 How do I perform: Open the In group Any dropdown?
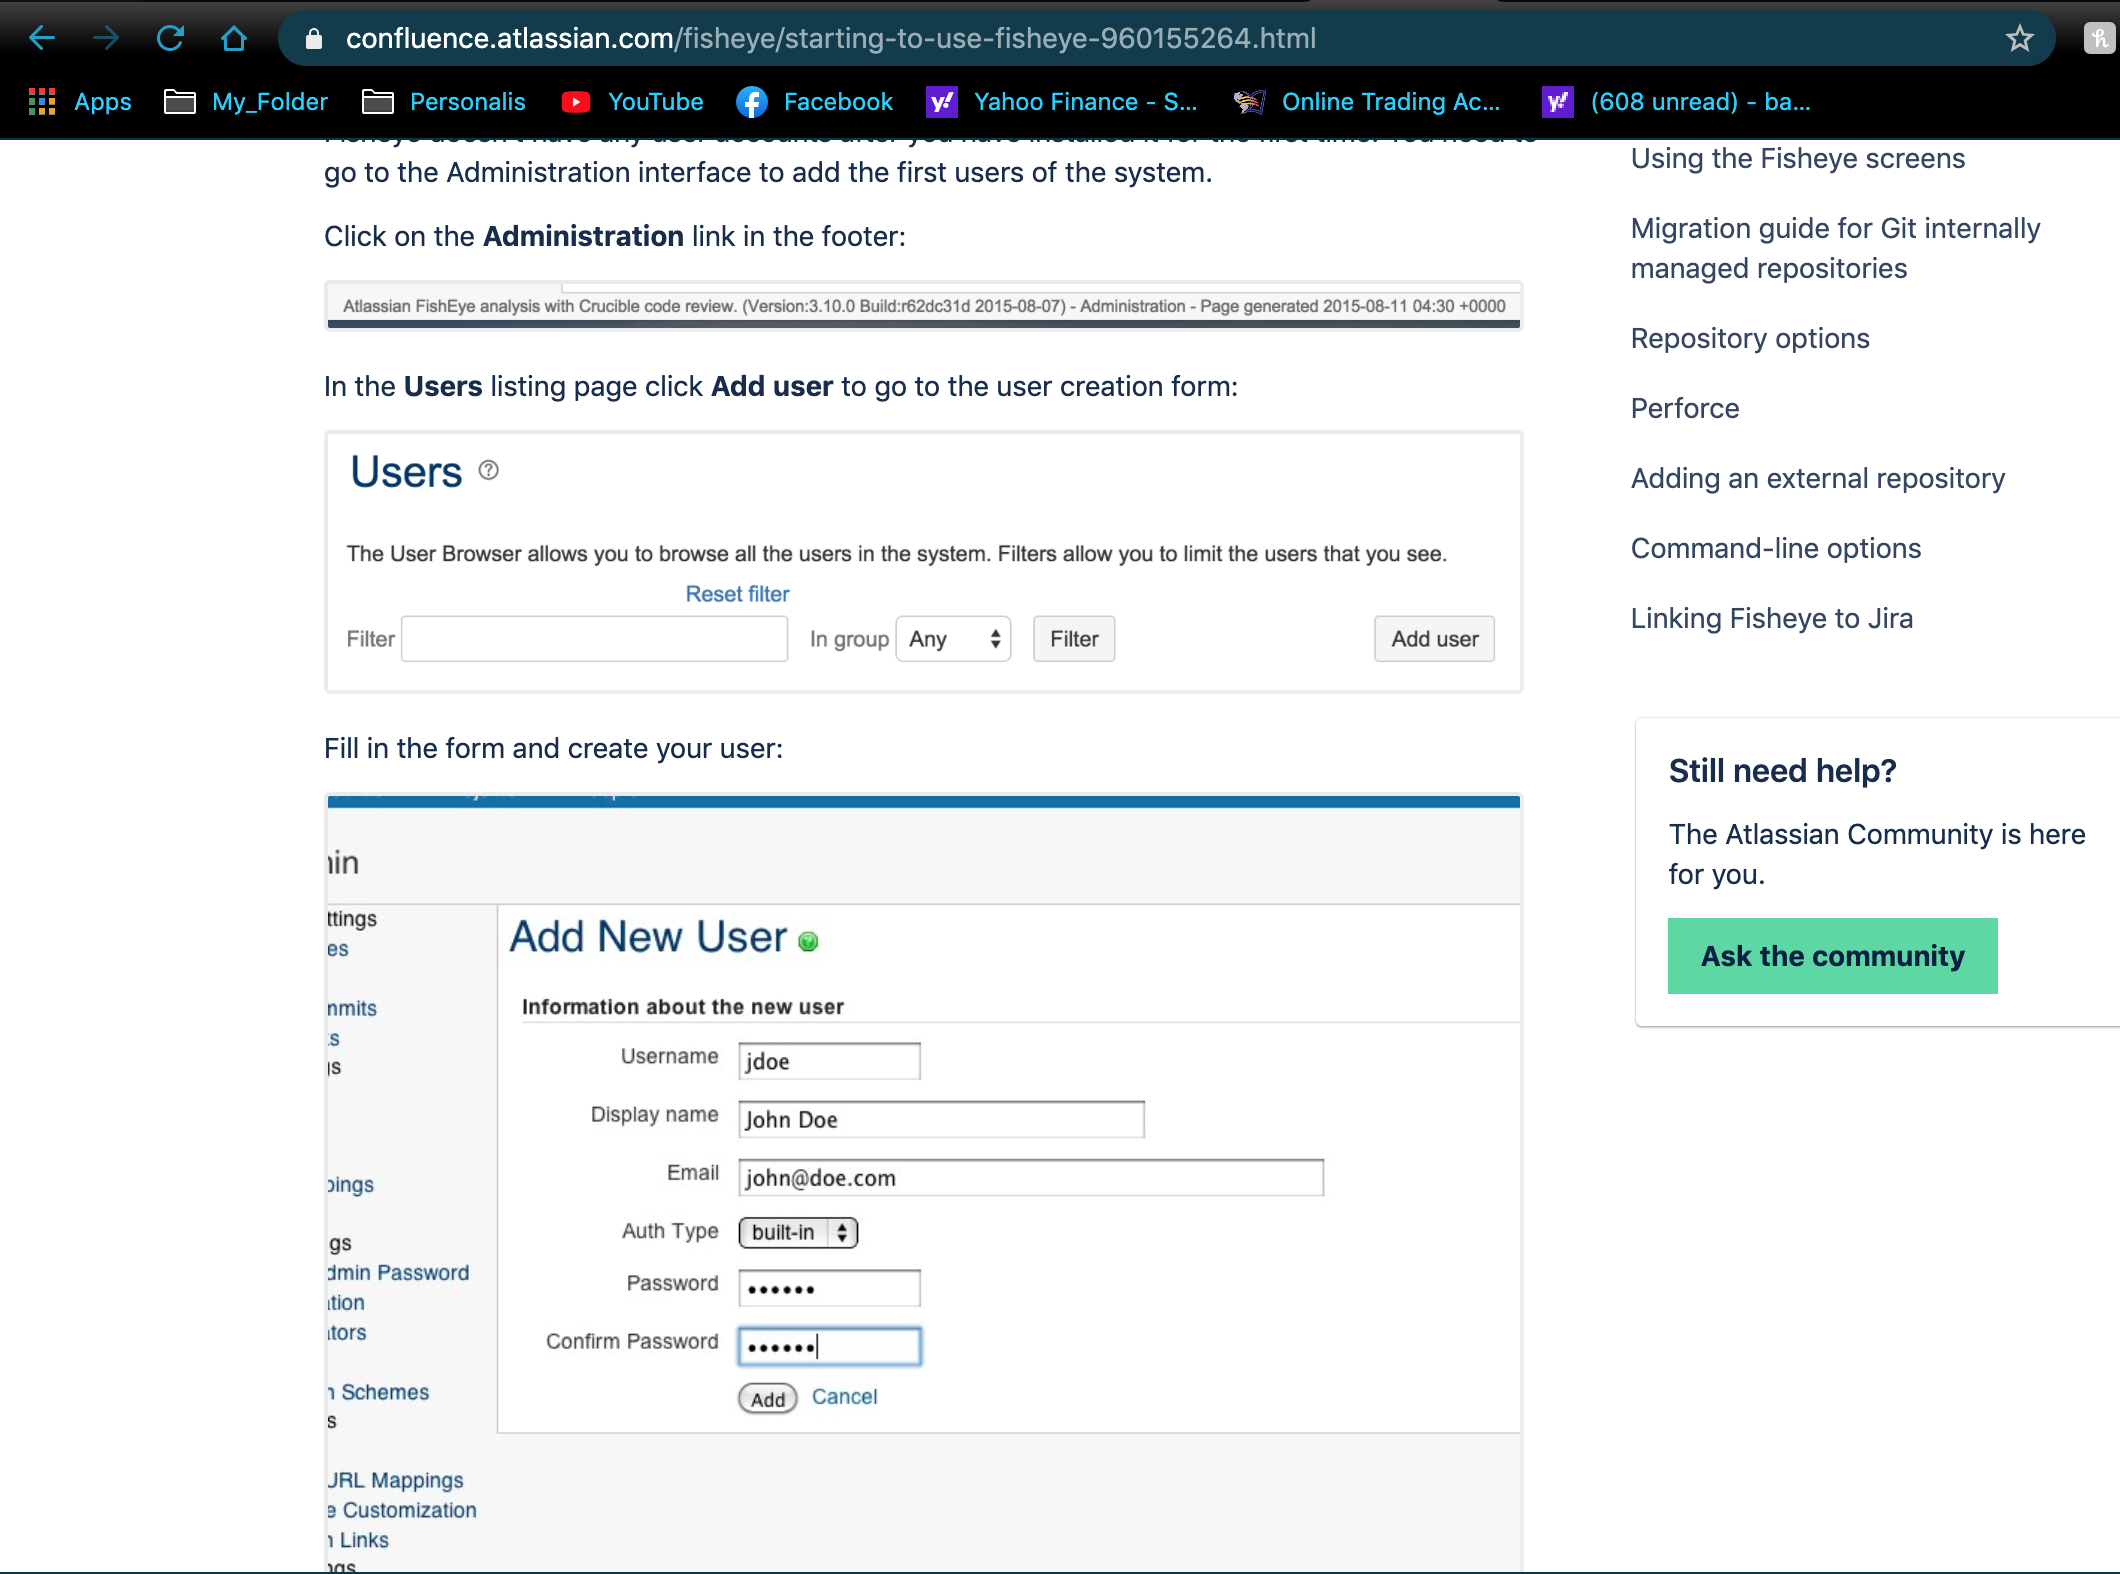pyautogui.click(x=953, y=639)
